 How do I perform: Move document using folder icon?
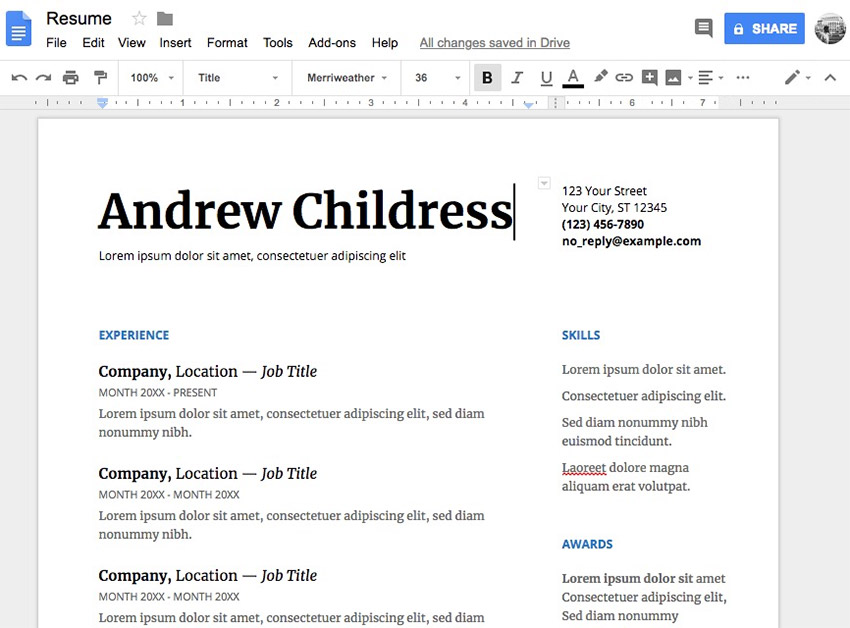(x=165, y=19)
